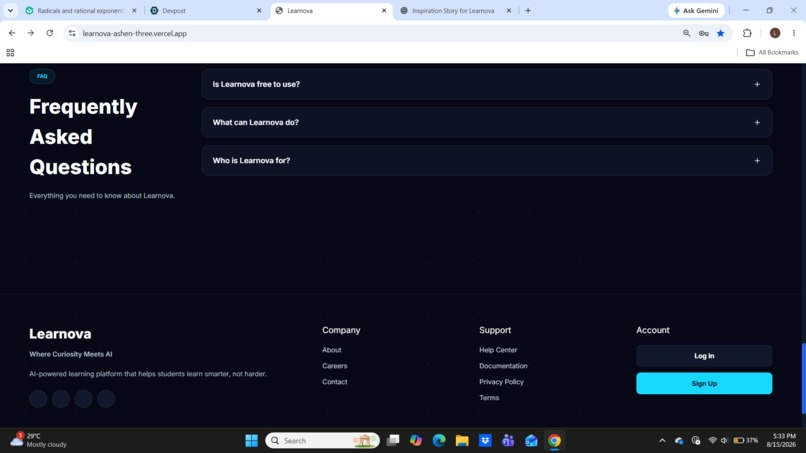Click the FAQ badge label
This screenshot has width=806, height=453.
pyautogui.click(x=42, y=76)
